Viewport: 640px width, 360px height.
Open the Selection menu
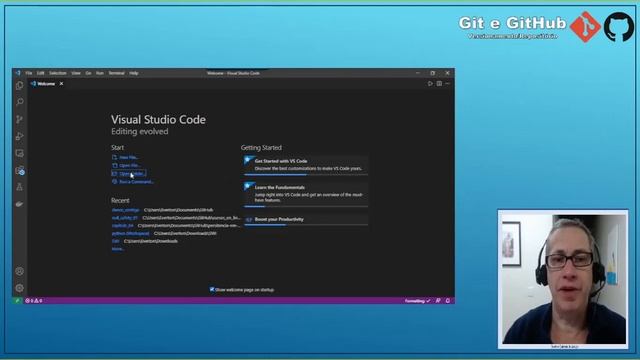tap(58, 73)
